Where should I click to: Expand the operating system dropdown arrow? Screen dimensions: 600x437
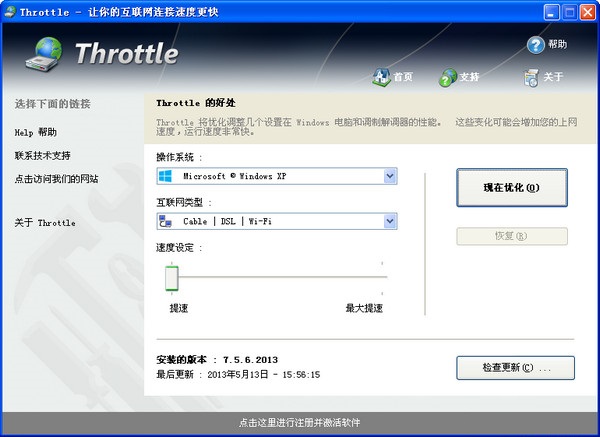tap(390, 176)
